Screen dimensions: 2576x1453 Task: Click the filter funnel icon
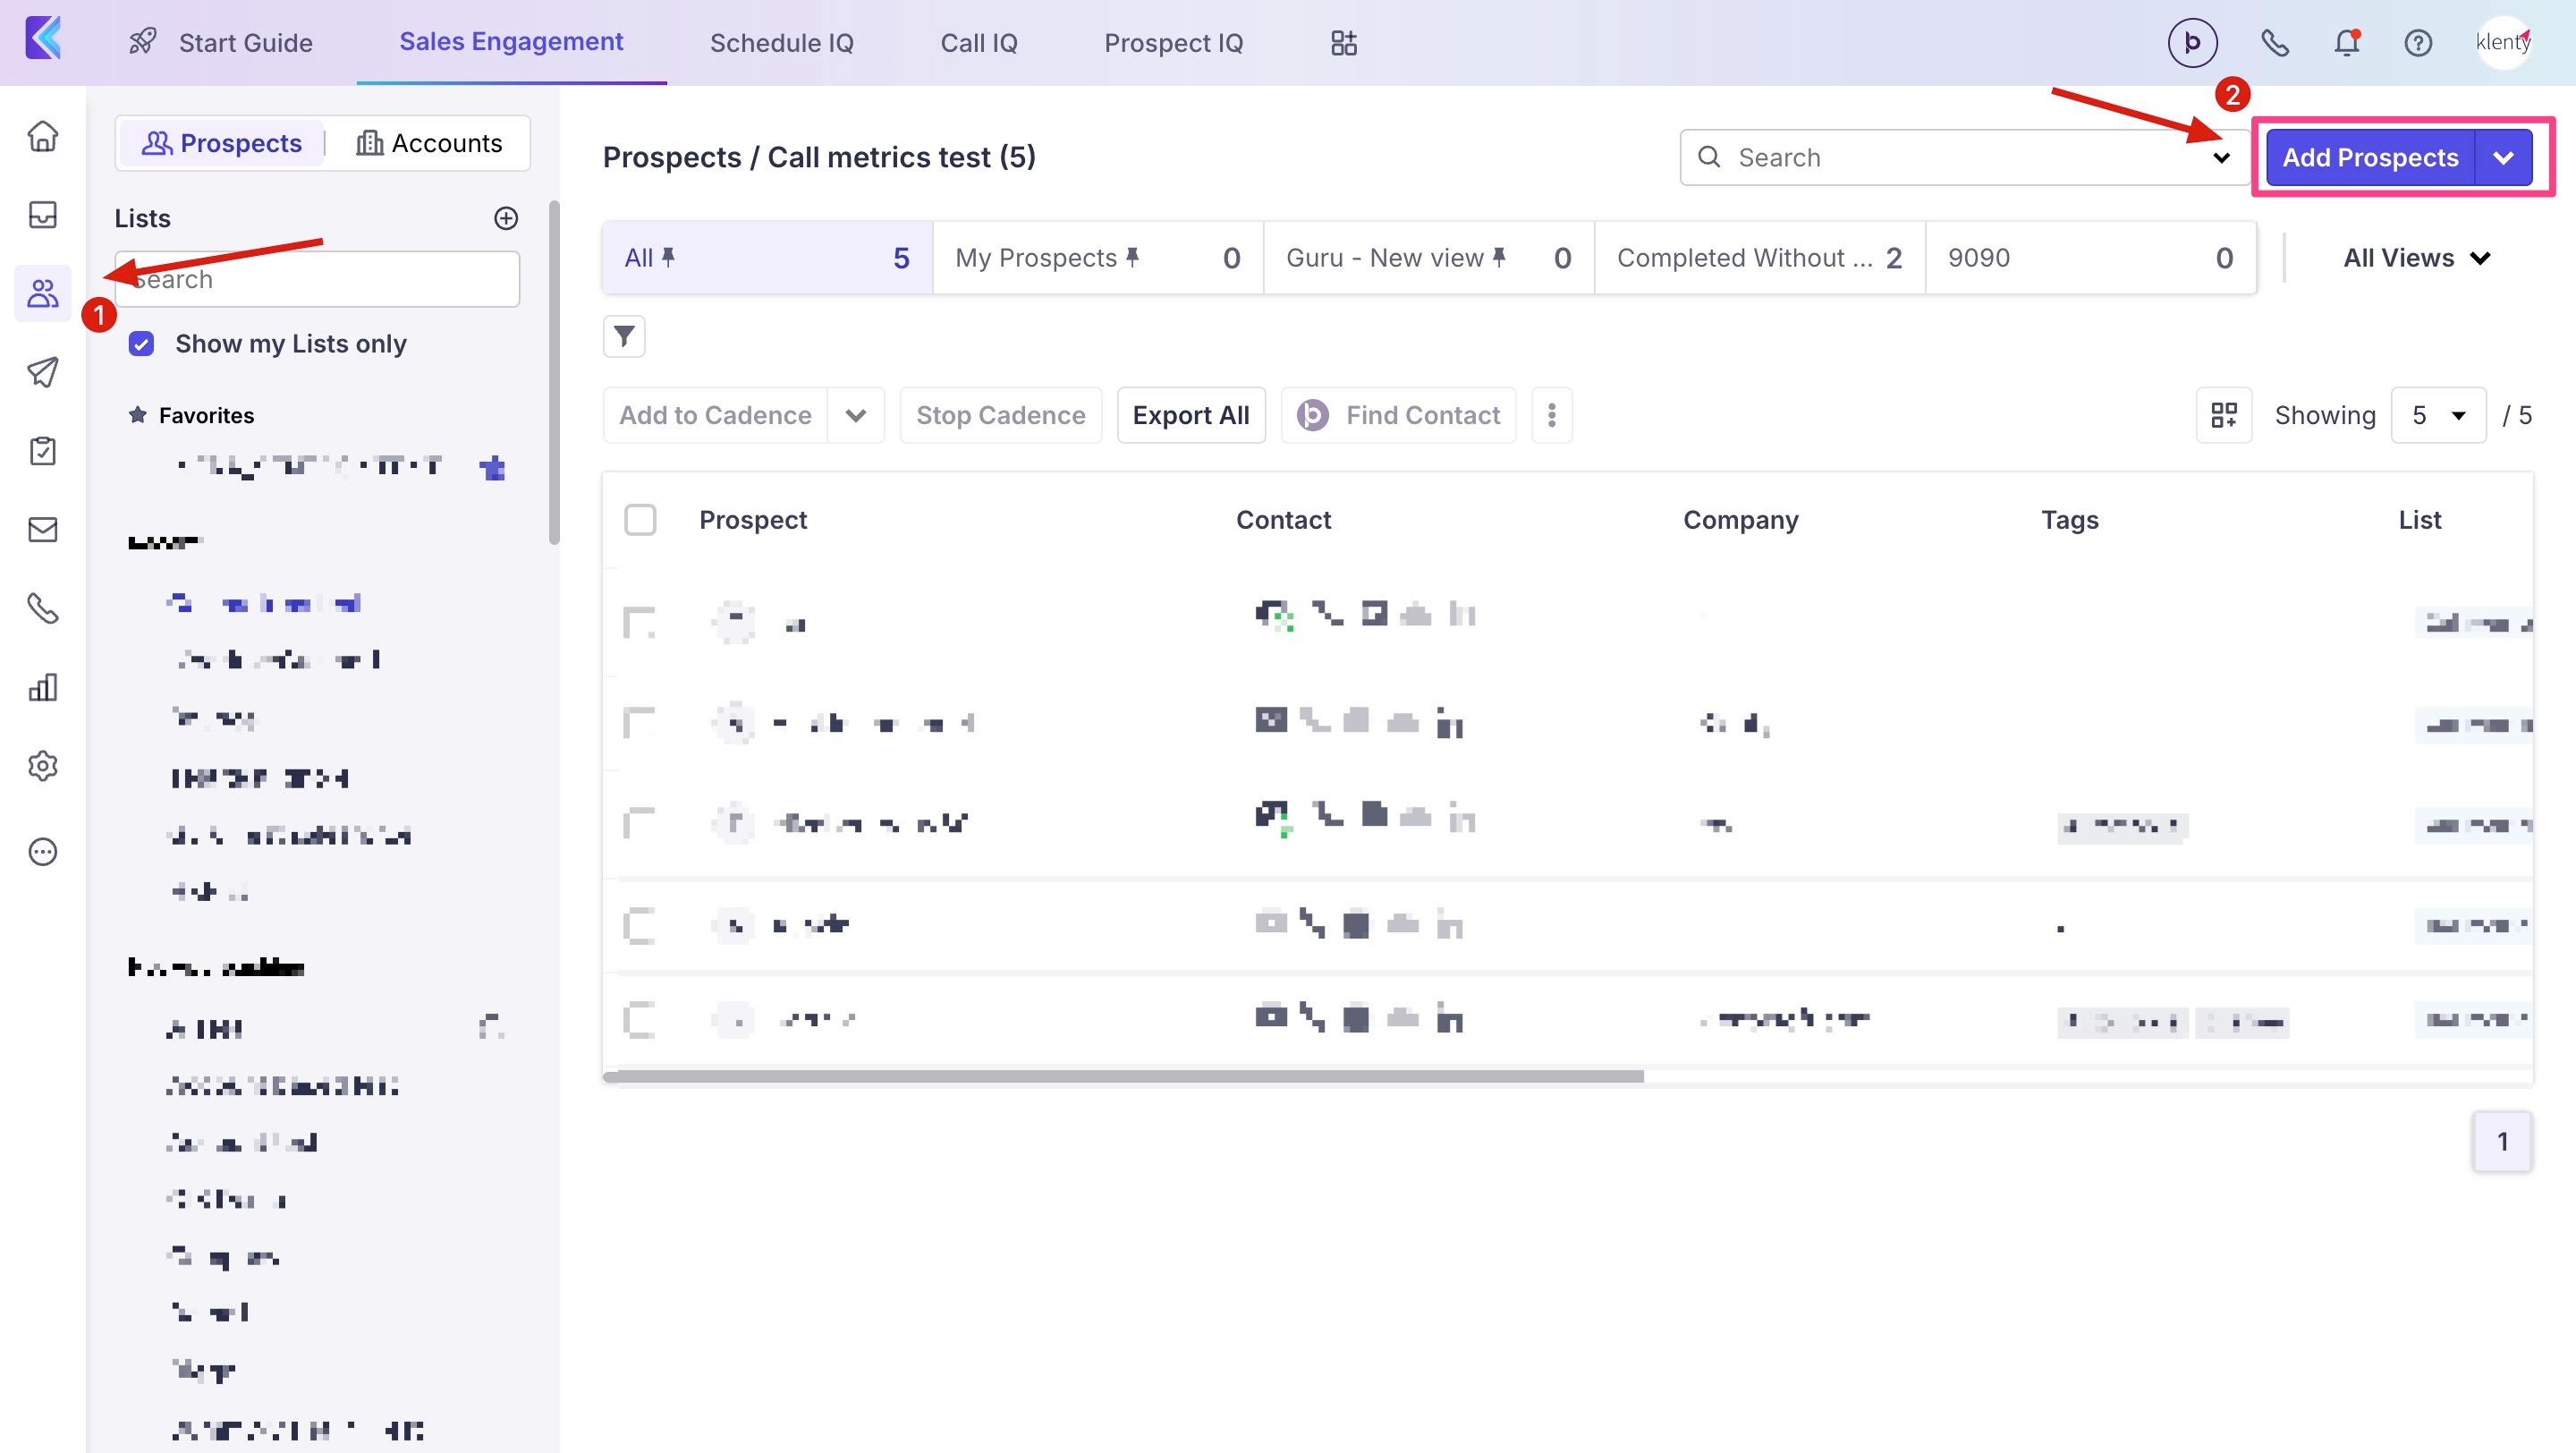point(624,336)
